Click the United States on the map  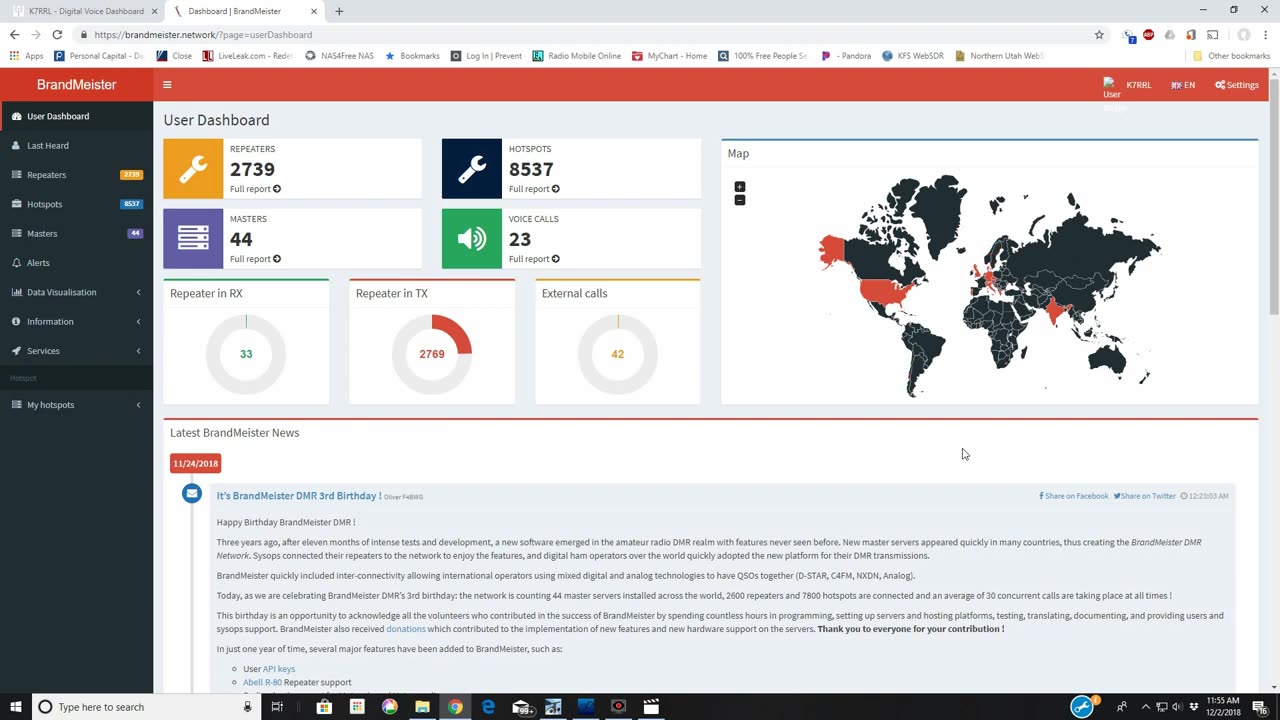click(x=888, y=292)
